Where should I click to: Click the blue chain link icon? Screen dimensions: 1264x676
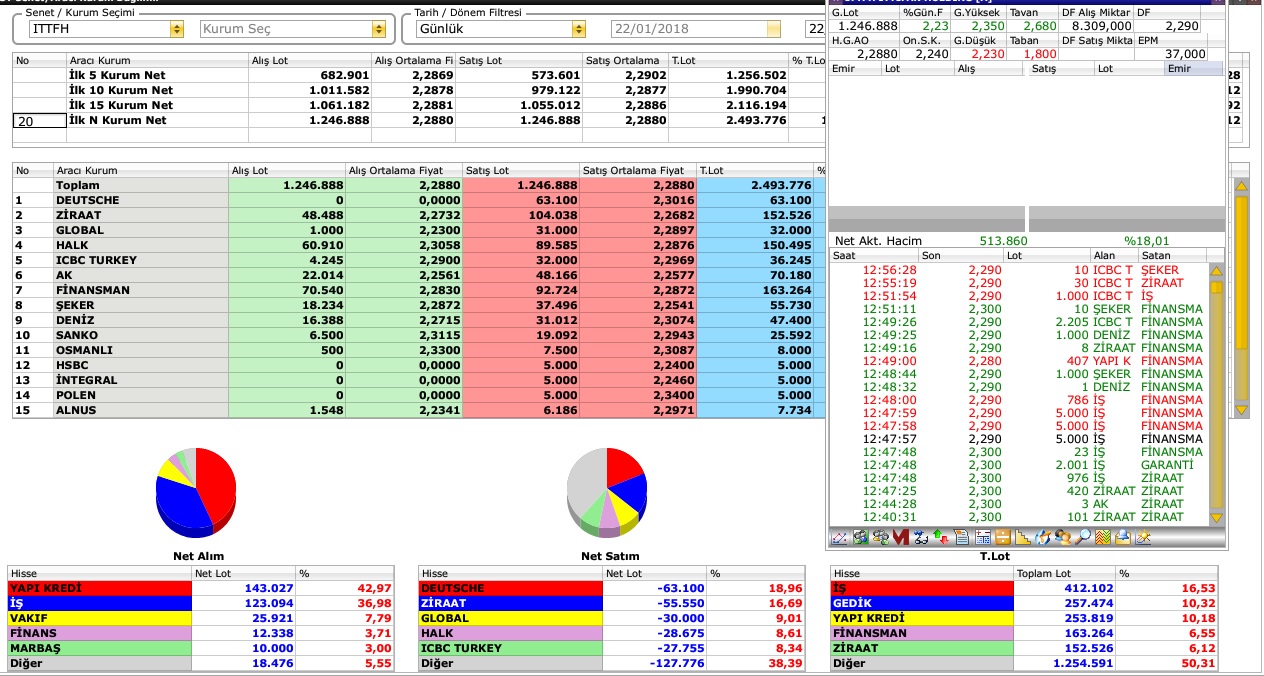pos(920,538)
